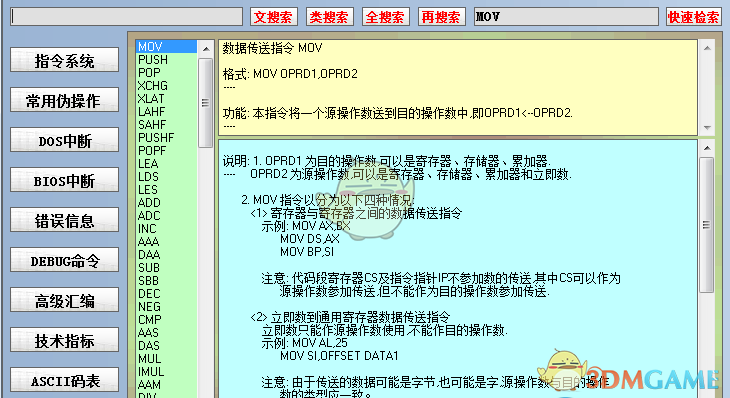Select CMP in the instruction list
Viewport: 730px width, 398px height.
coord(166,320)
